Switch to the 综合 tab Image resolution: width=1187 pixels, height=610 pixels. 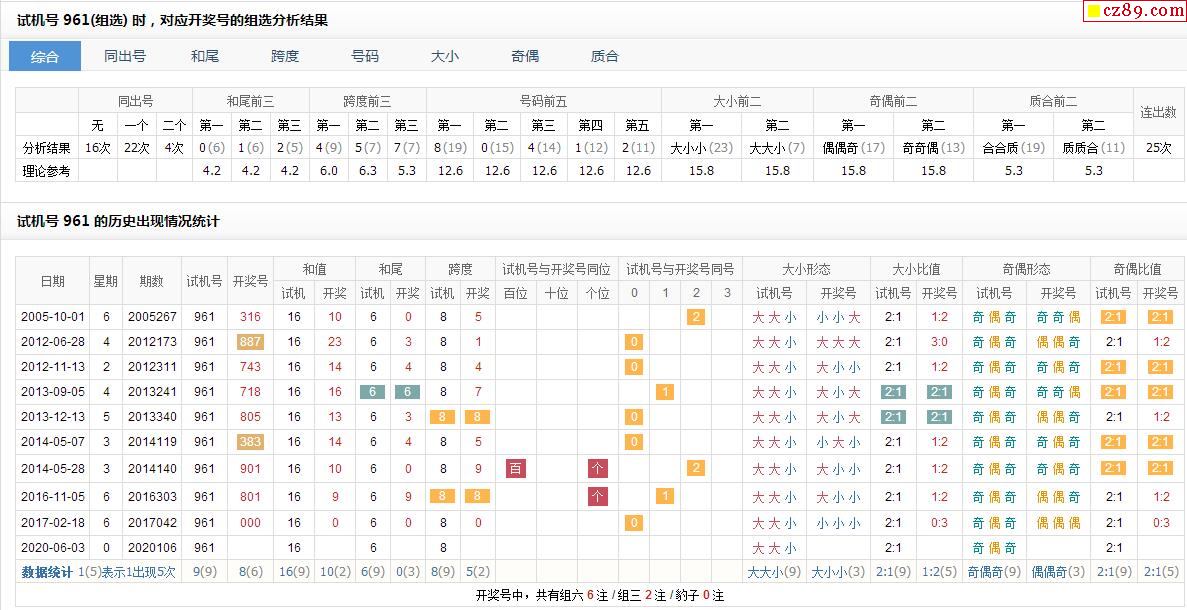[45, 57]
